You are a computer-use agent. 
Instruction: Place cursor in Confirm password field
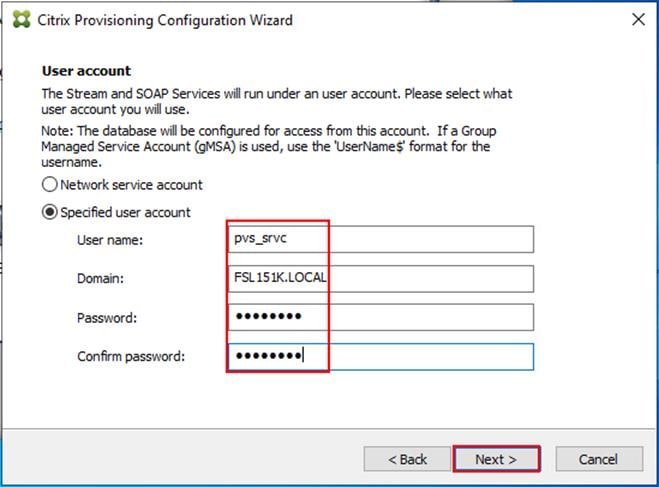(x=381, y=356)
